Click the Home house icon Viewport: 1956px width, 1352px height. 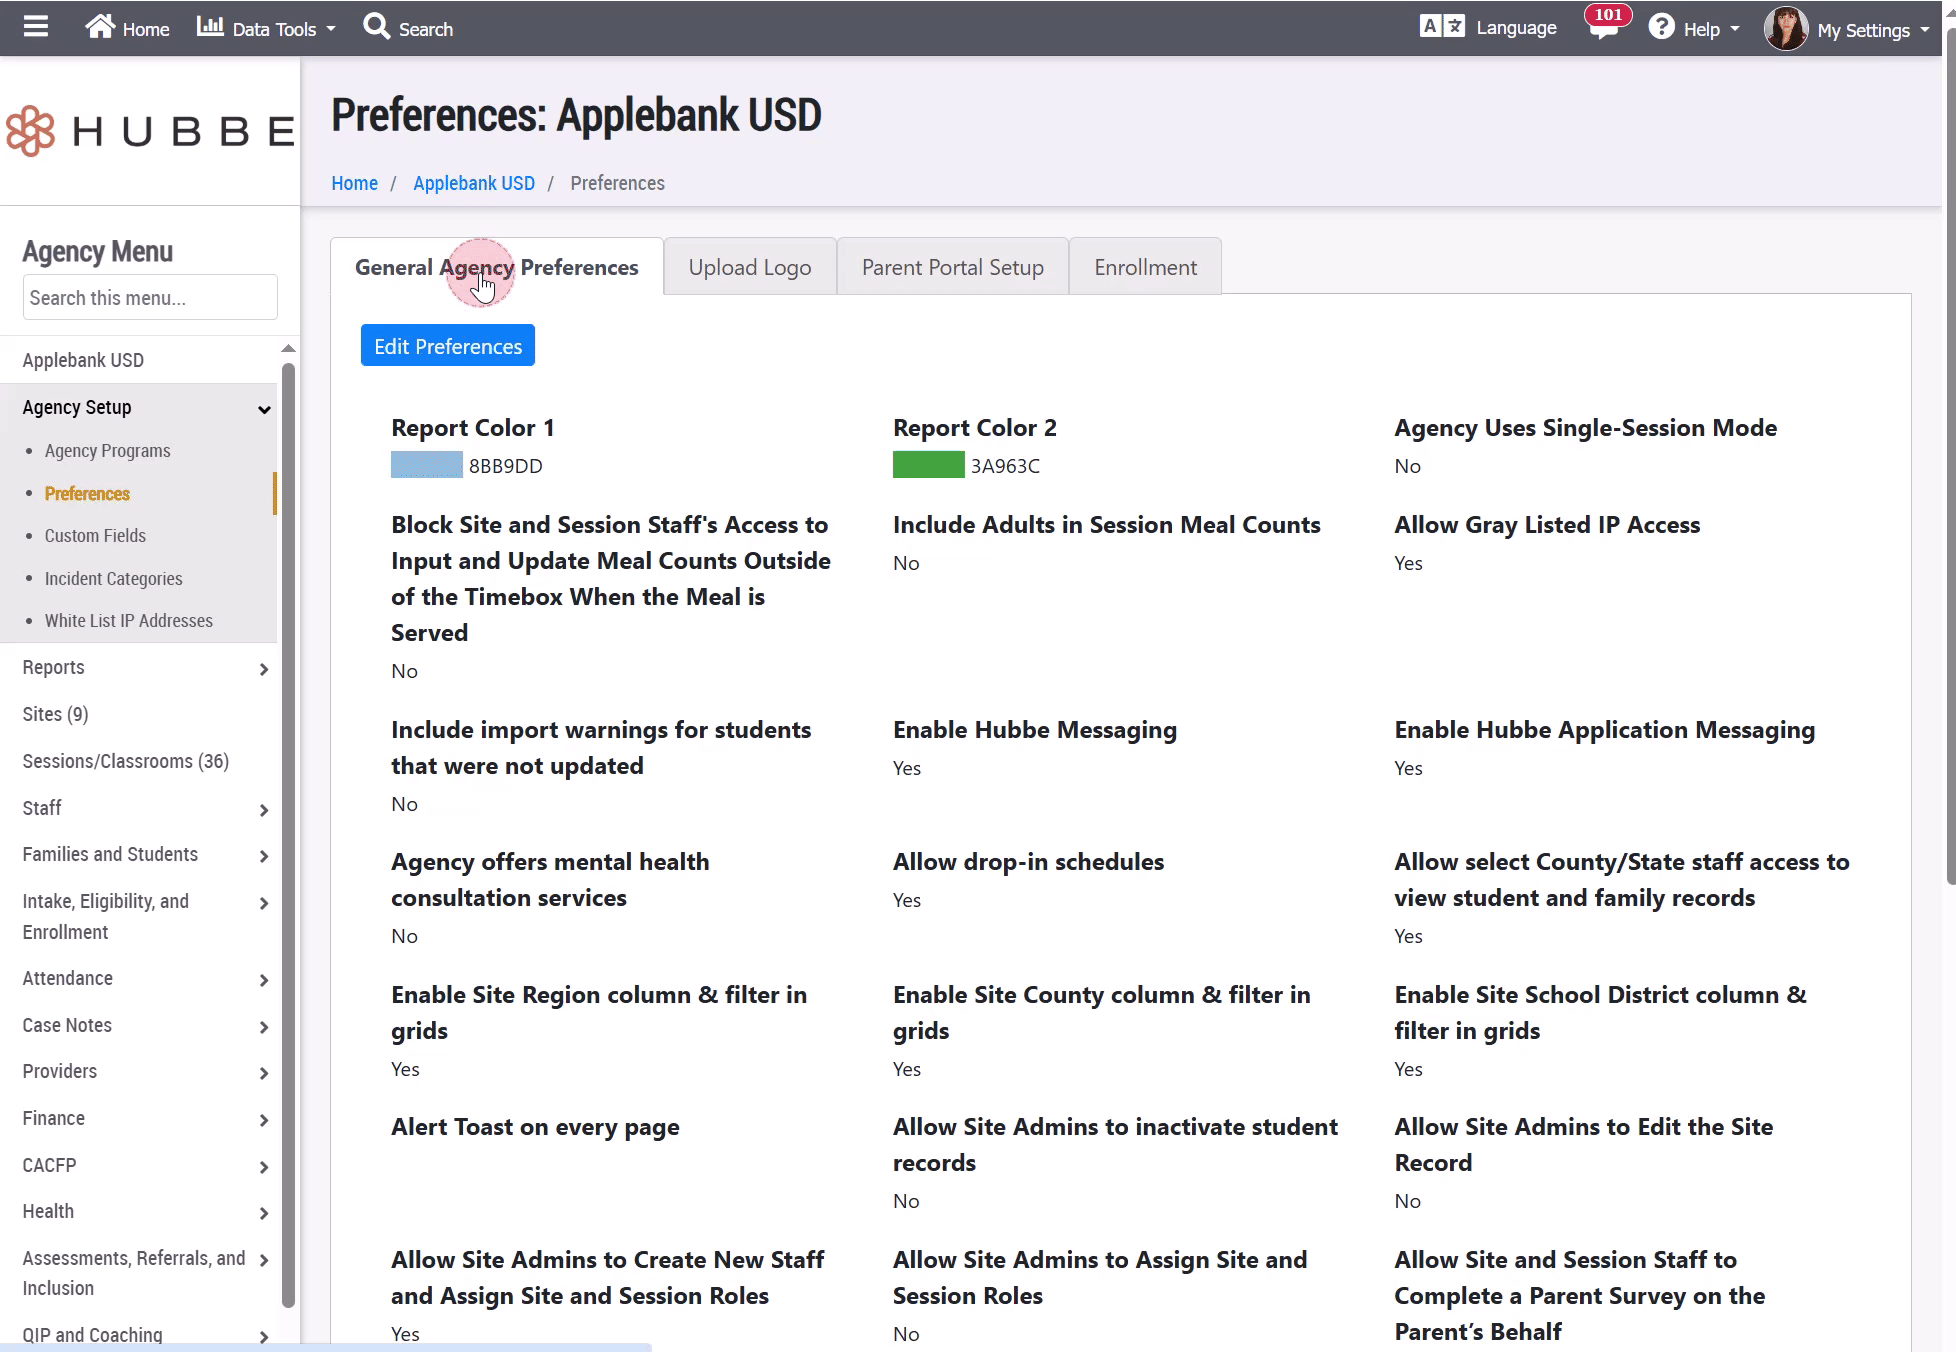pyautogui.click(x=100, y=27)
